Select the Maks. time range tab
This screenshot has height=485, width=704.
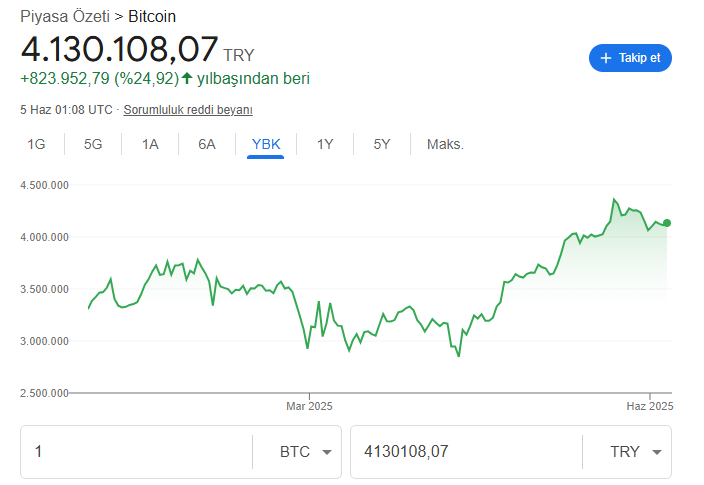coord(445,144)
